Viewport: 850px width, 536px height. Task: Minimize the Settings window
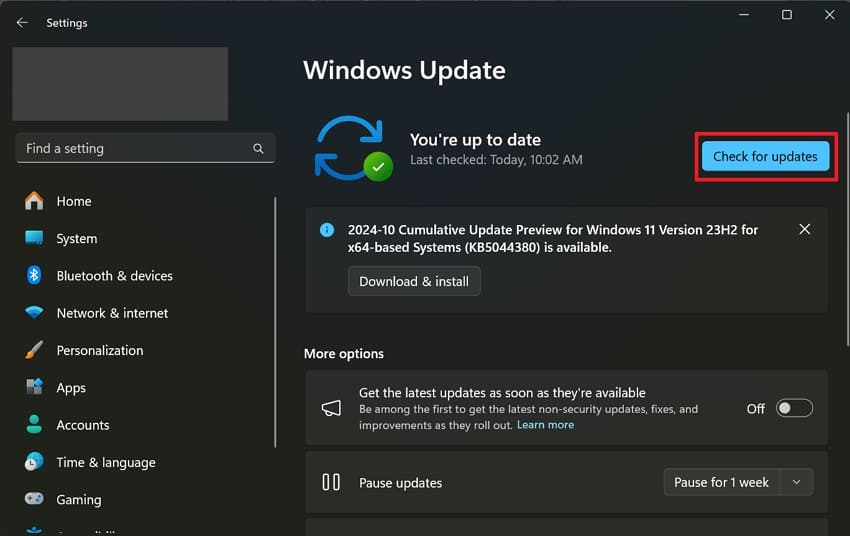[x=744, y=15]
